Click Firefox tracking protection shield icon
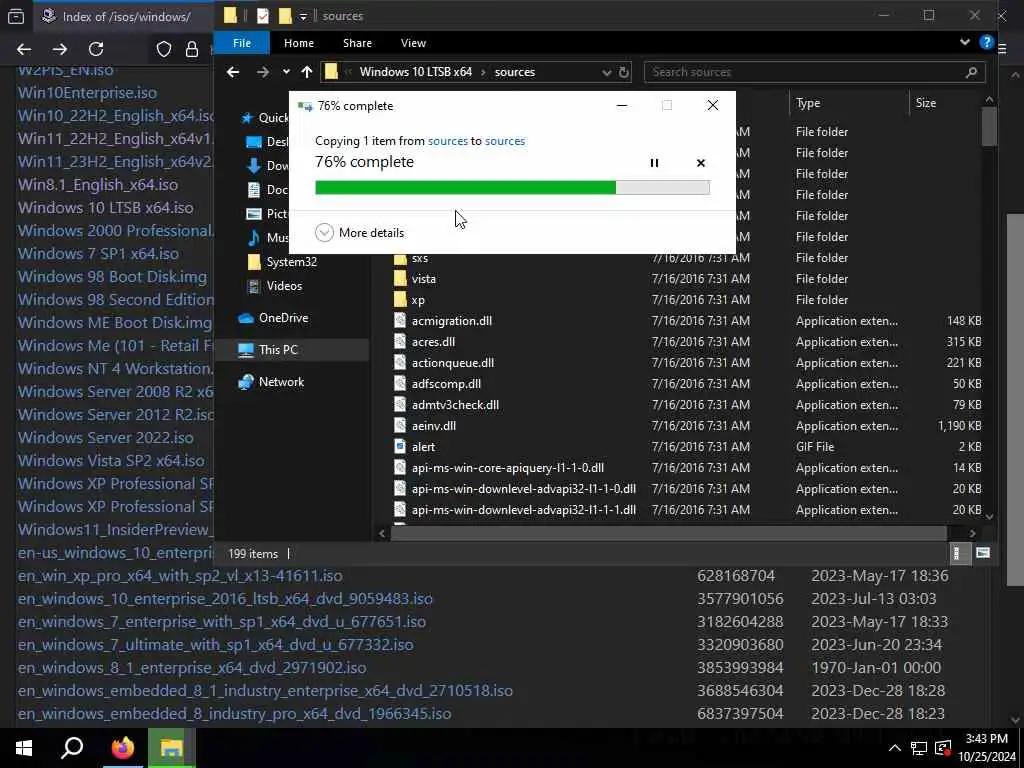1024x768 pixels. point(164,49)
